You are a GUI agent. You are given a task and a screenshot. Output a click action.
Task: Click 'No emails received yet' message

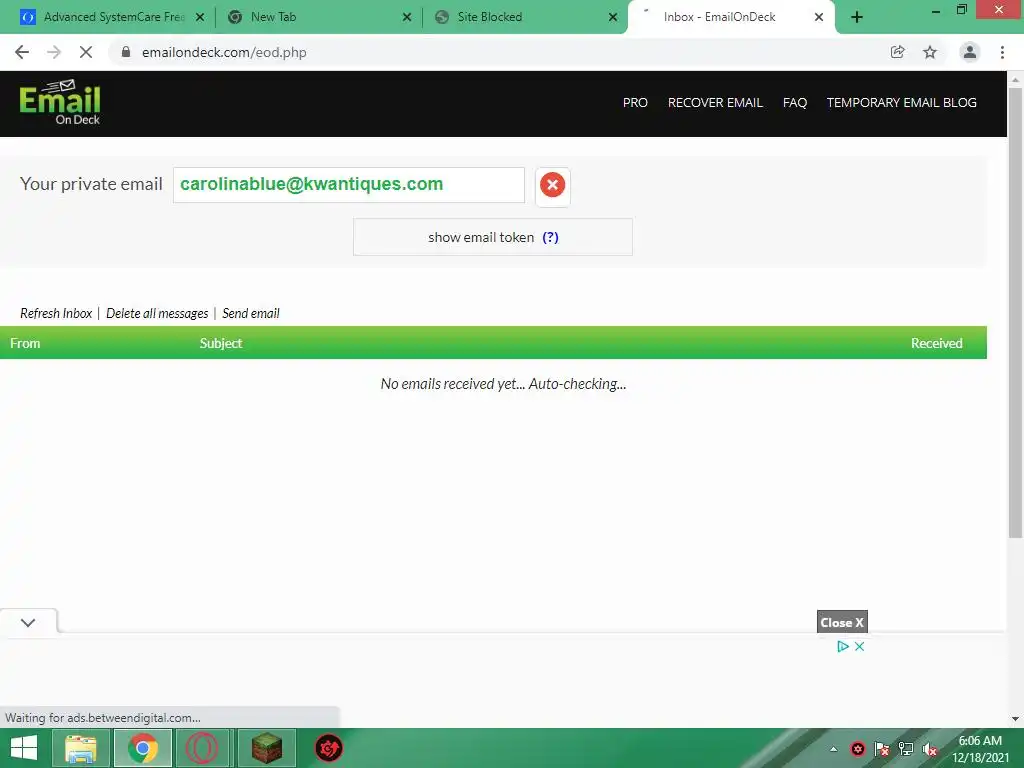click(503, 384)
